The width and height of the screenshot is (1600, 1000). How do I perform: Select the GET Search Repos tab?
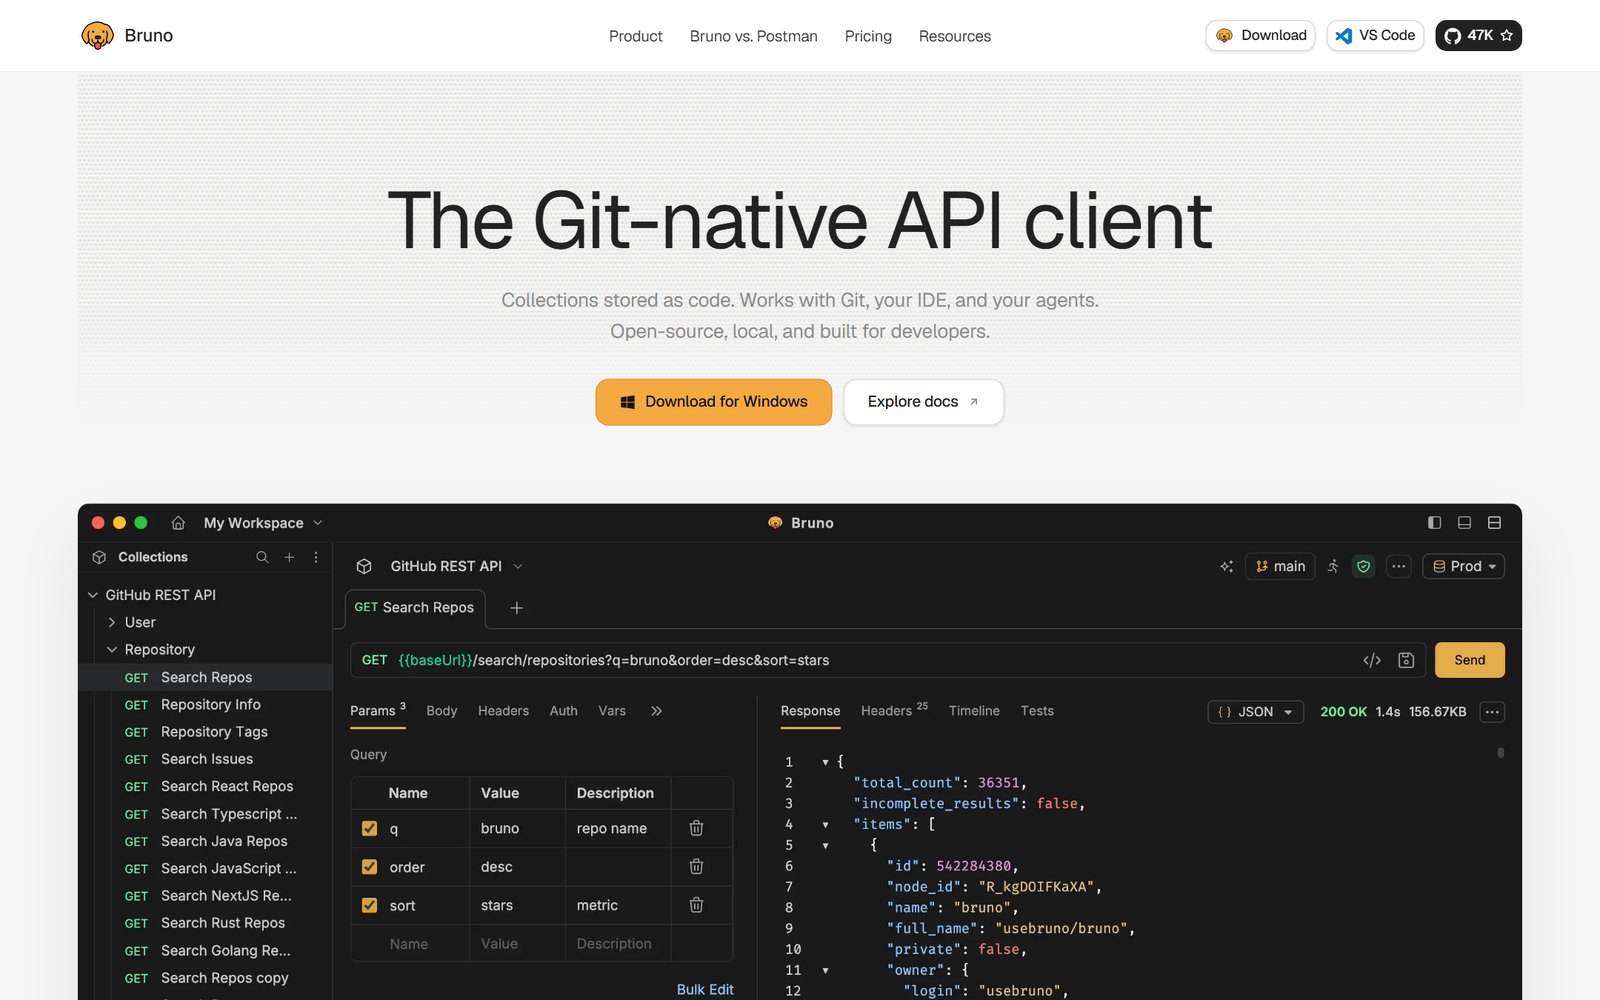pos(415,608)
